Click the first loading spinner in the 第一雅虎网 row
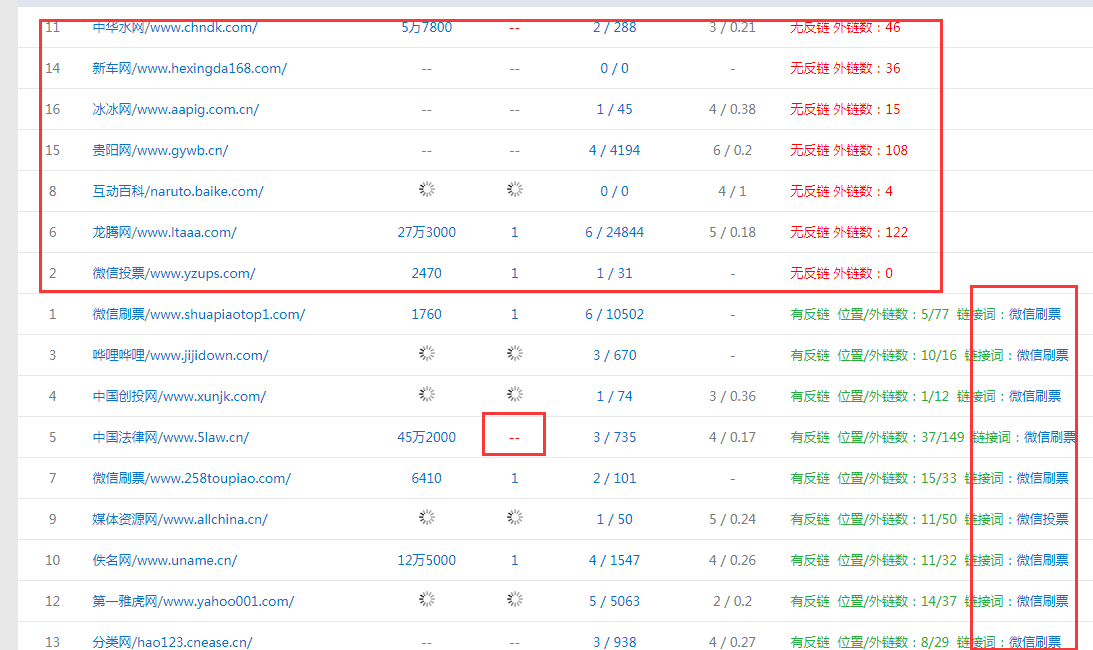The width and height of the screenshot is (1093, 650). pos(427,599)
